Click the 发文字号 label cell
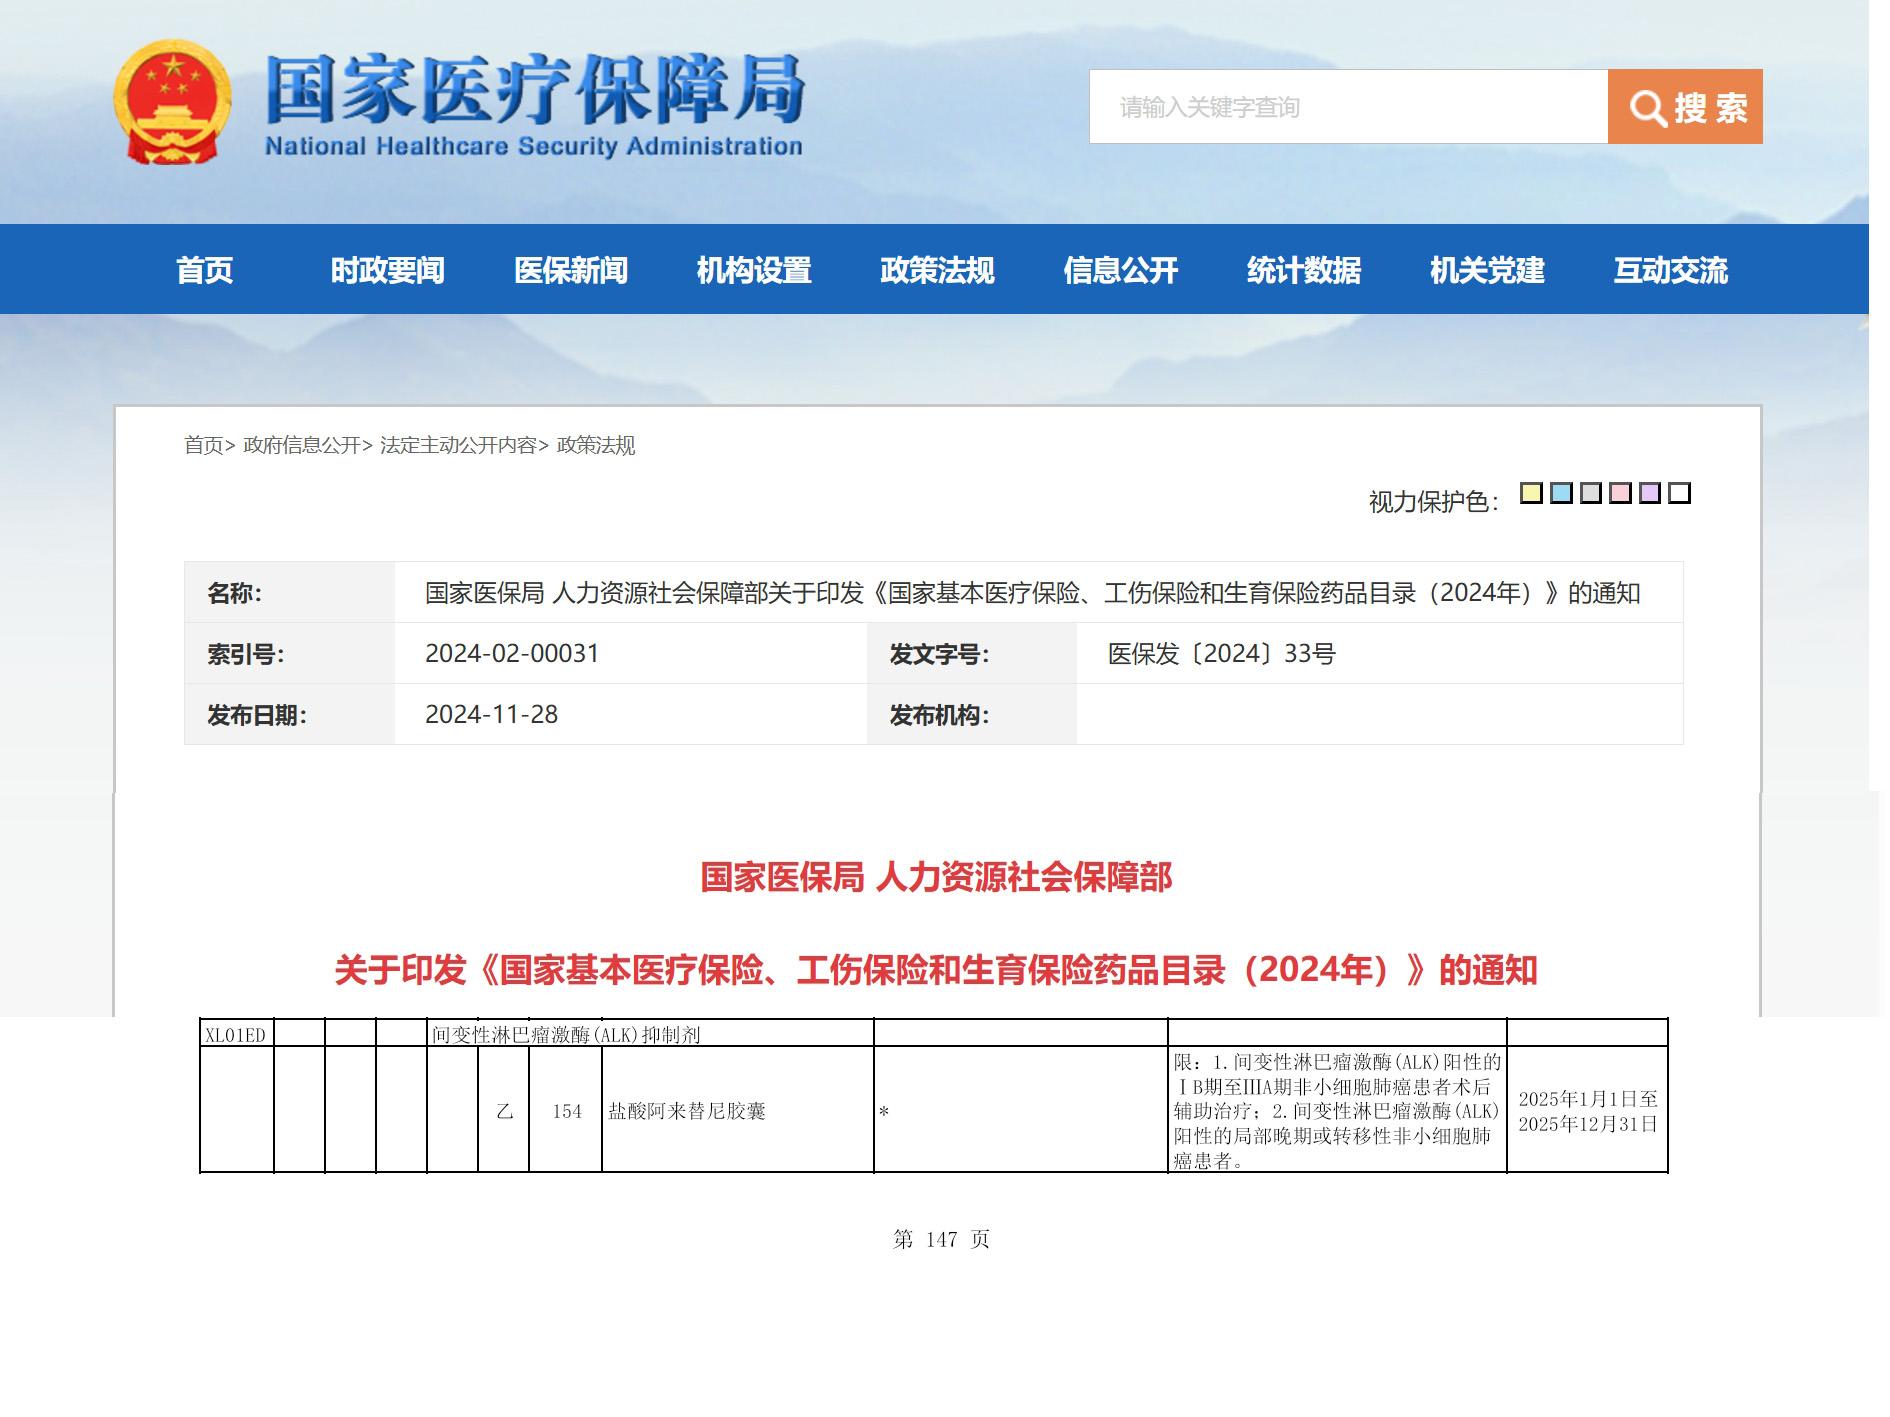1890x1417 pixels. [x=971, y=654]
